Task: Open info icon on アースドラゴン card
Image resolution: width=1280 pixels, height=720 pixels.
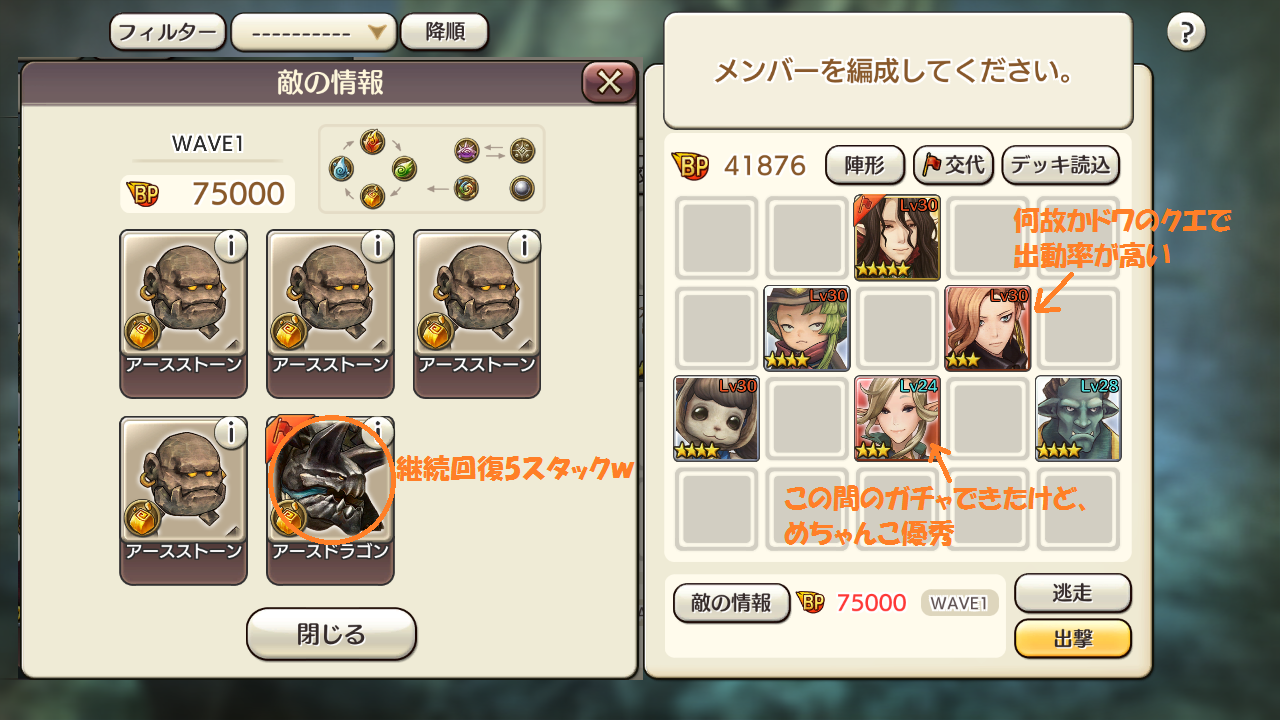Action: [x=378, y=432]
